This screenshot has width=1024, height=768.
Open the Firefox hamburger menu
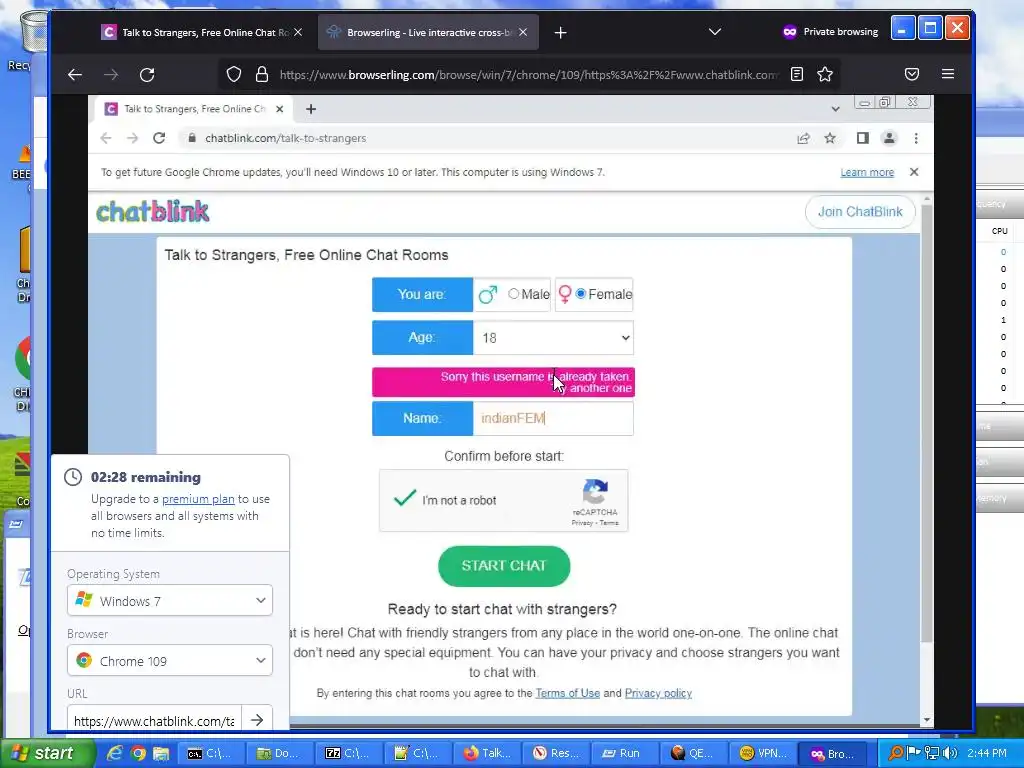(x=948, y=74)
